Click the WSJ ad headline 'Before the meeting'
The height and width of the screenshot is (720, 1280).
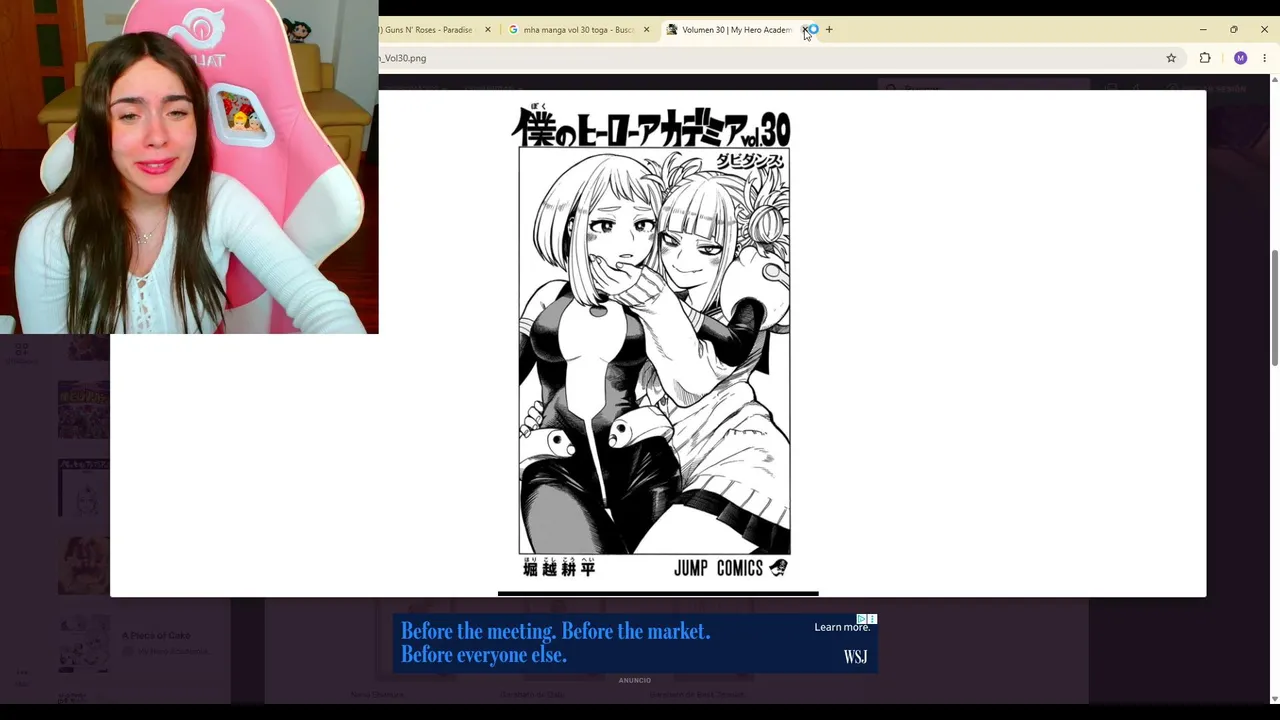coord(555,643)
